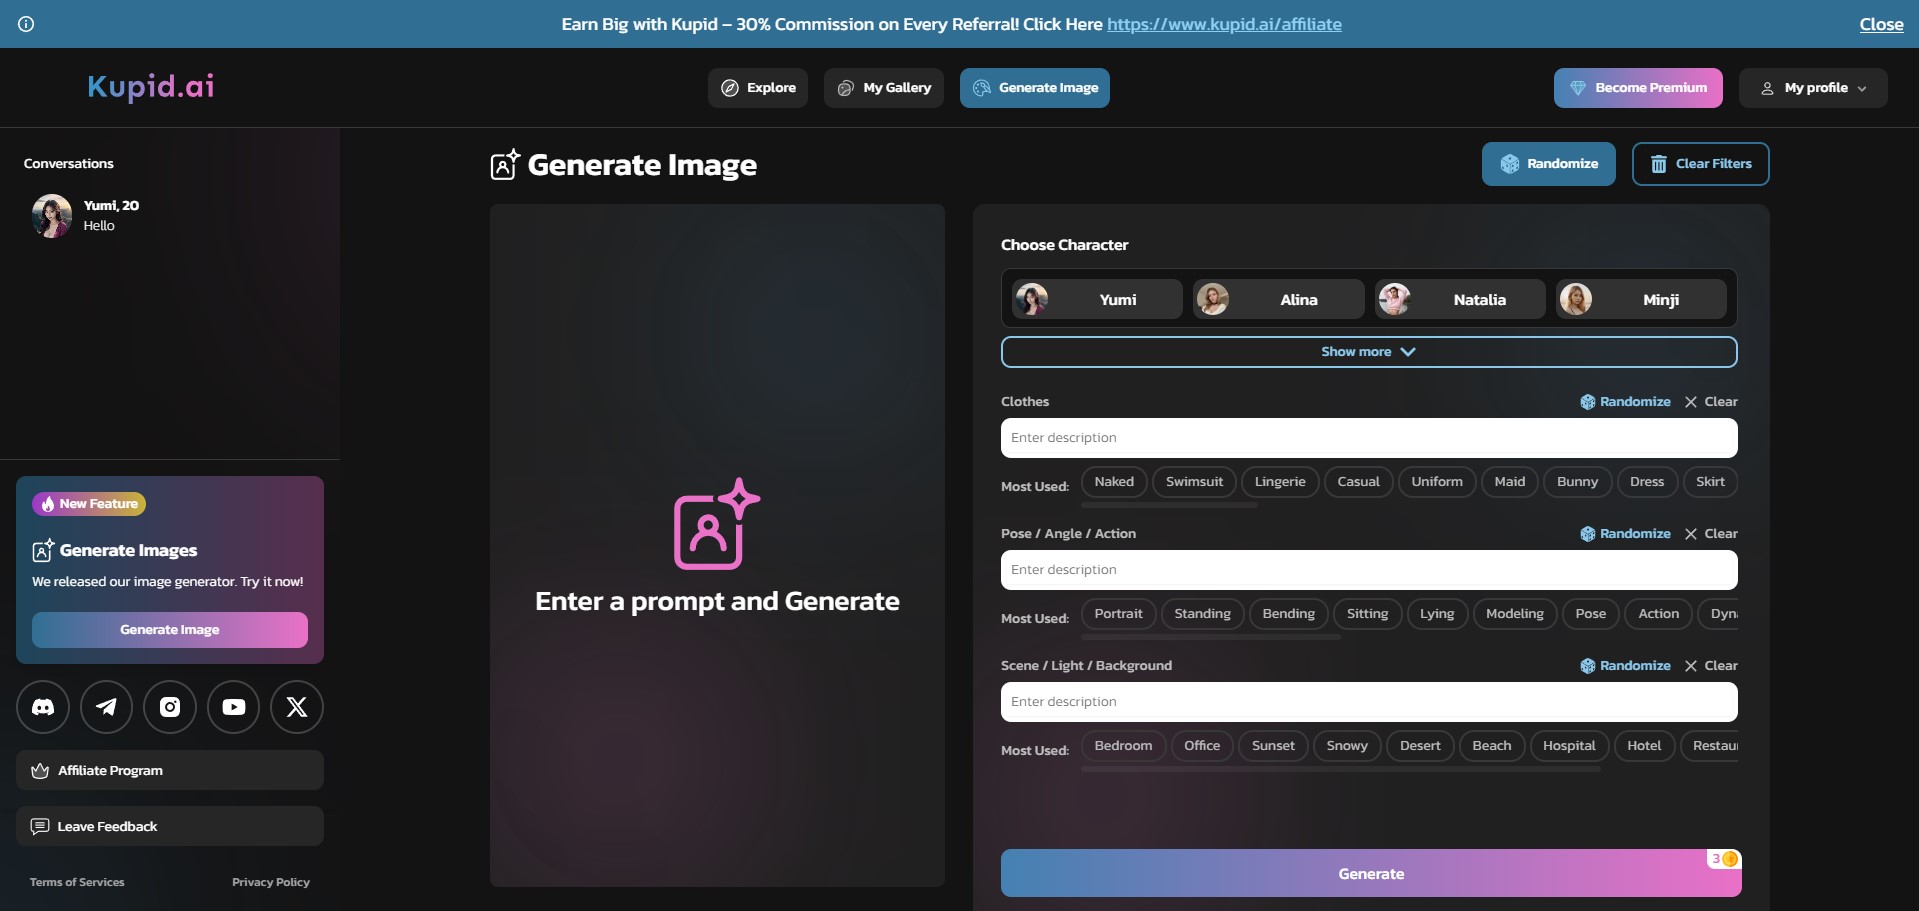Click the Clear X icon for Scene
The image size is (1919, 911).
(x=1691, y=666)
